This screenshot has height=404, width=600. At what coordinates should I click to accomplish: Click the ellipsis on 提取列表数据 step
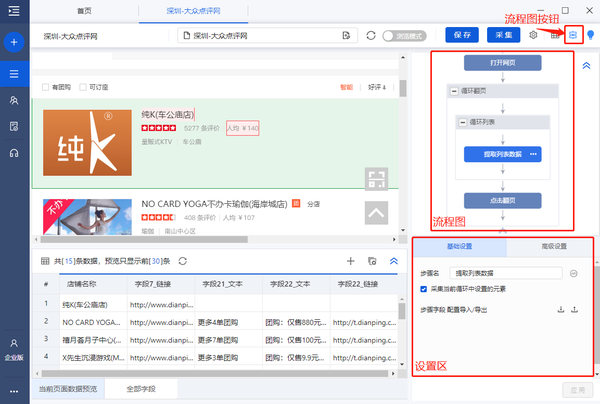pyautogui.click(x=533, y=154)
